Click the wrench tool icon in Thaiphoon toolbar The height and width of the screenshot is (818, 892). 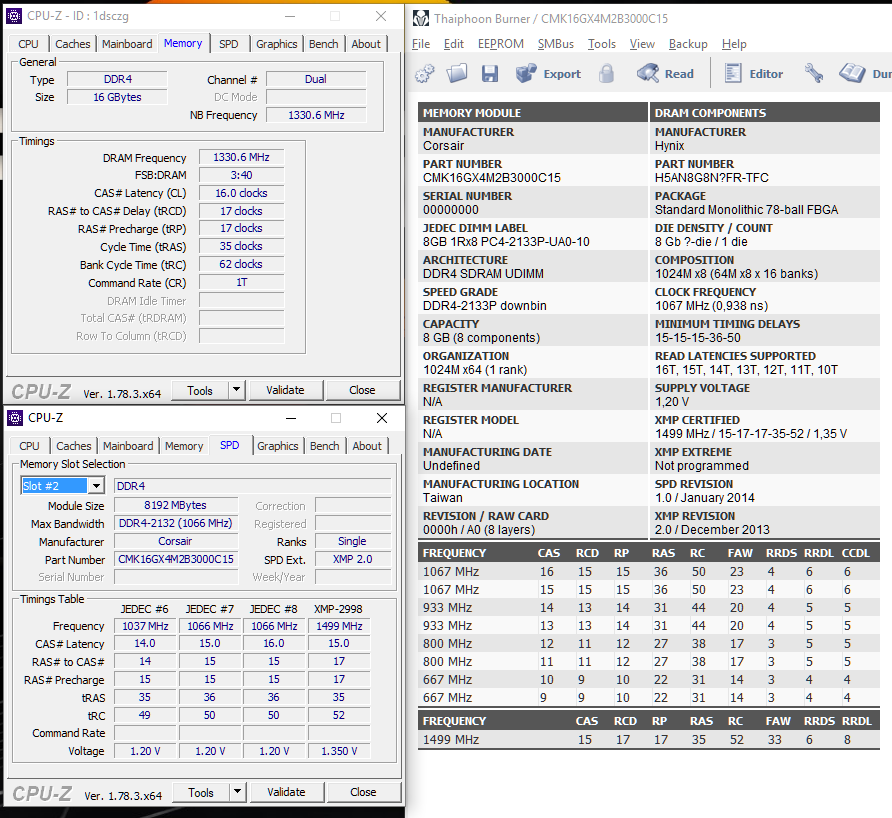pyautogui.click(x=813, y=73)
